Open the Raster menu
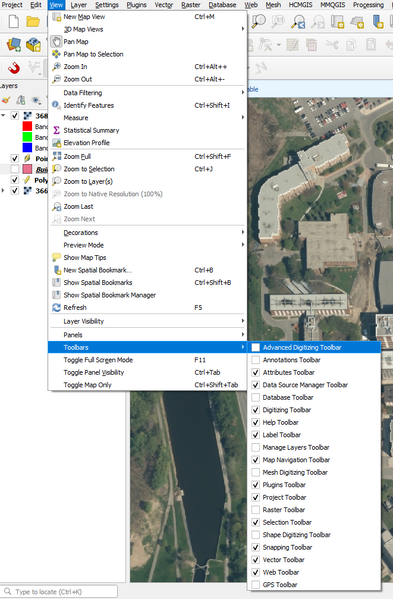This screenshot has width=393, height=599. click(x=191, y=5)
